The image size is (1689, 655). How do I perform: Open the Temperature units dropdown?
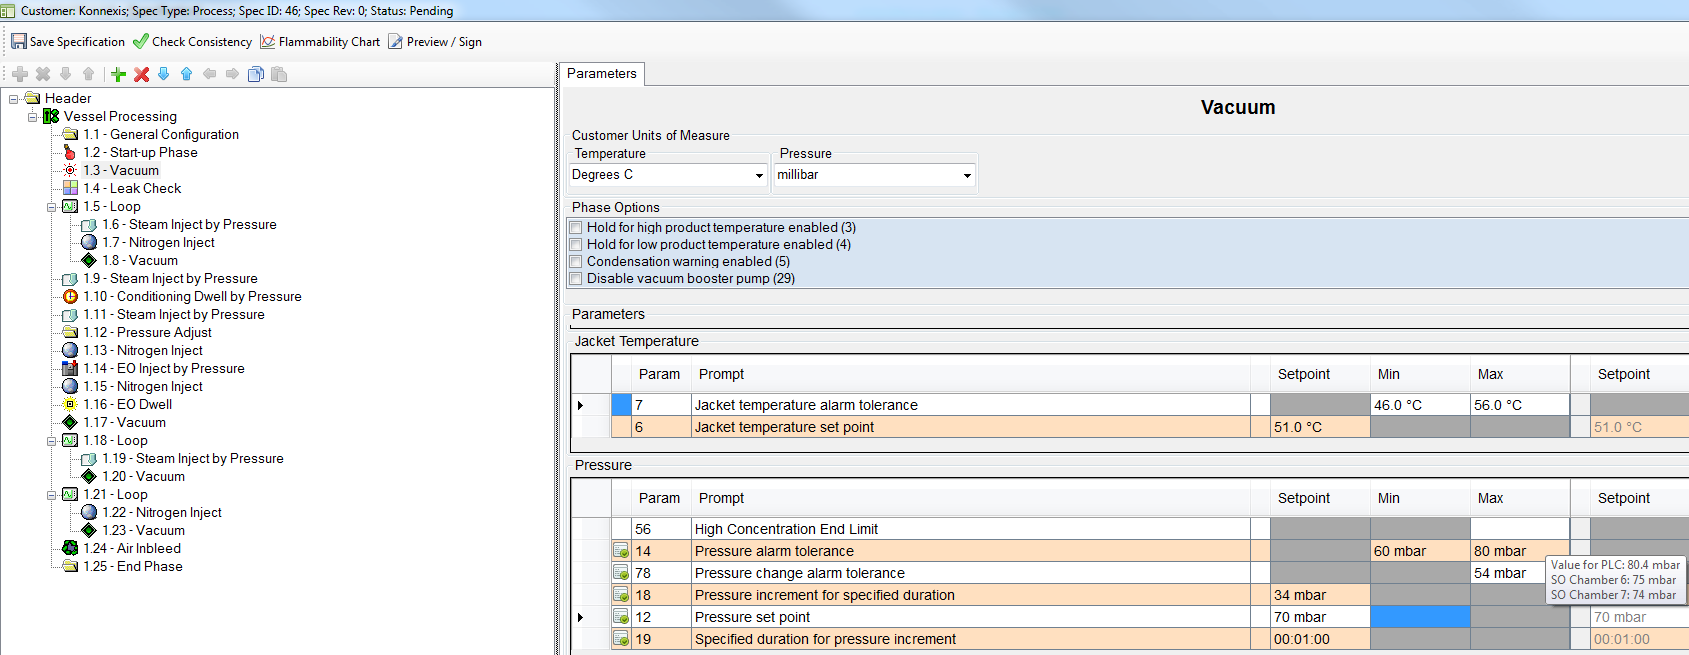(759, 175)
